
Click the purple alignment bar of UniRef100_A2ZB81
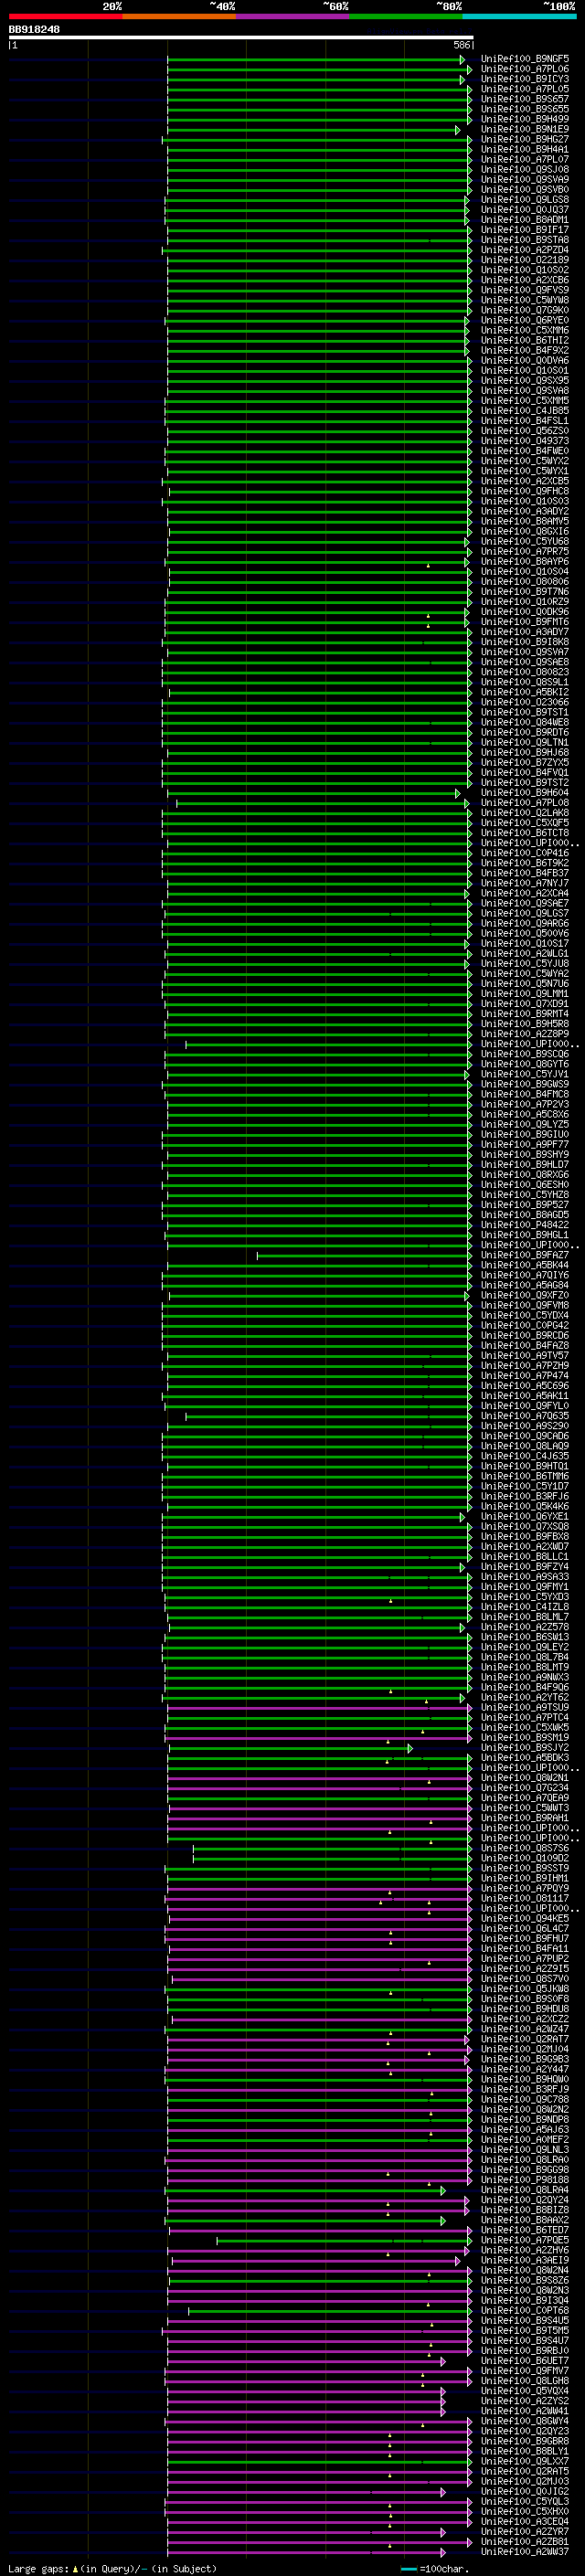point(319,2543)
